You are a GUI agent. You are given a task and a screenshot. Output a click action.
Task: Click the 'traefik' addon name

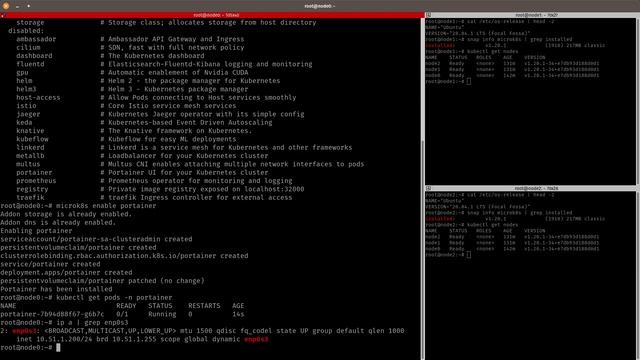pyautogui.click(x=30, y=198)
